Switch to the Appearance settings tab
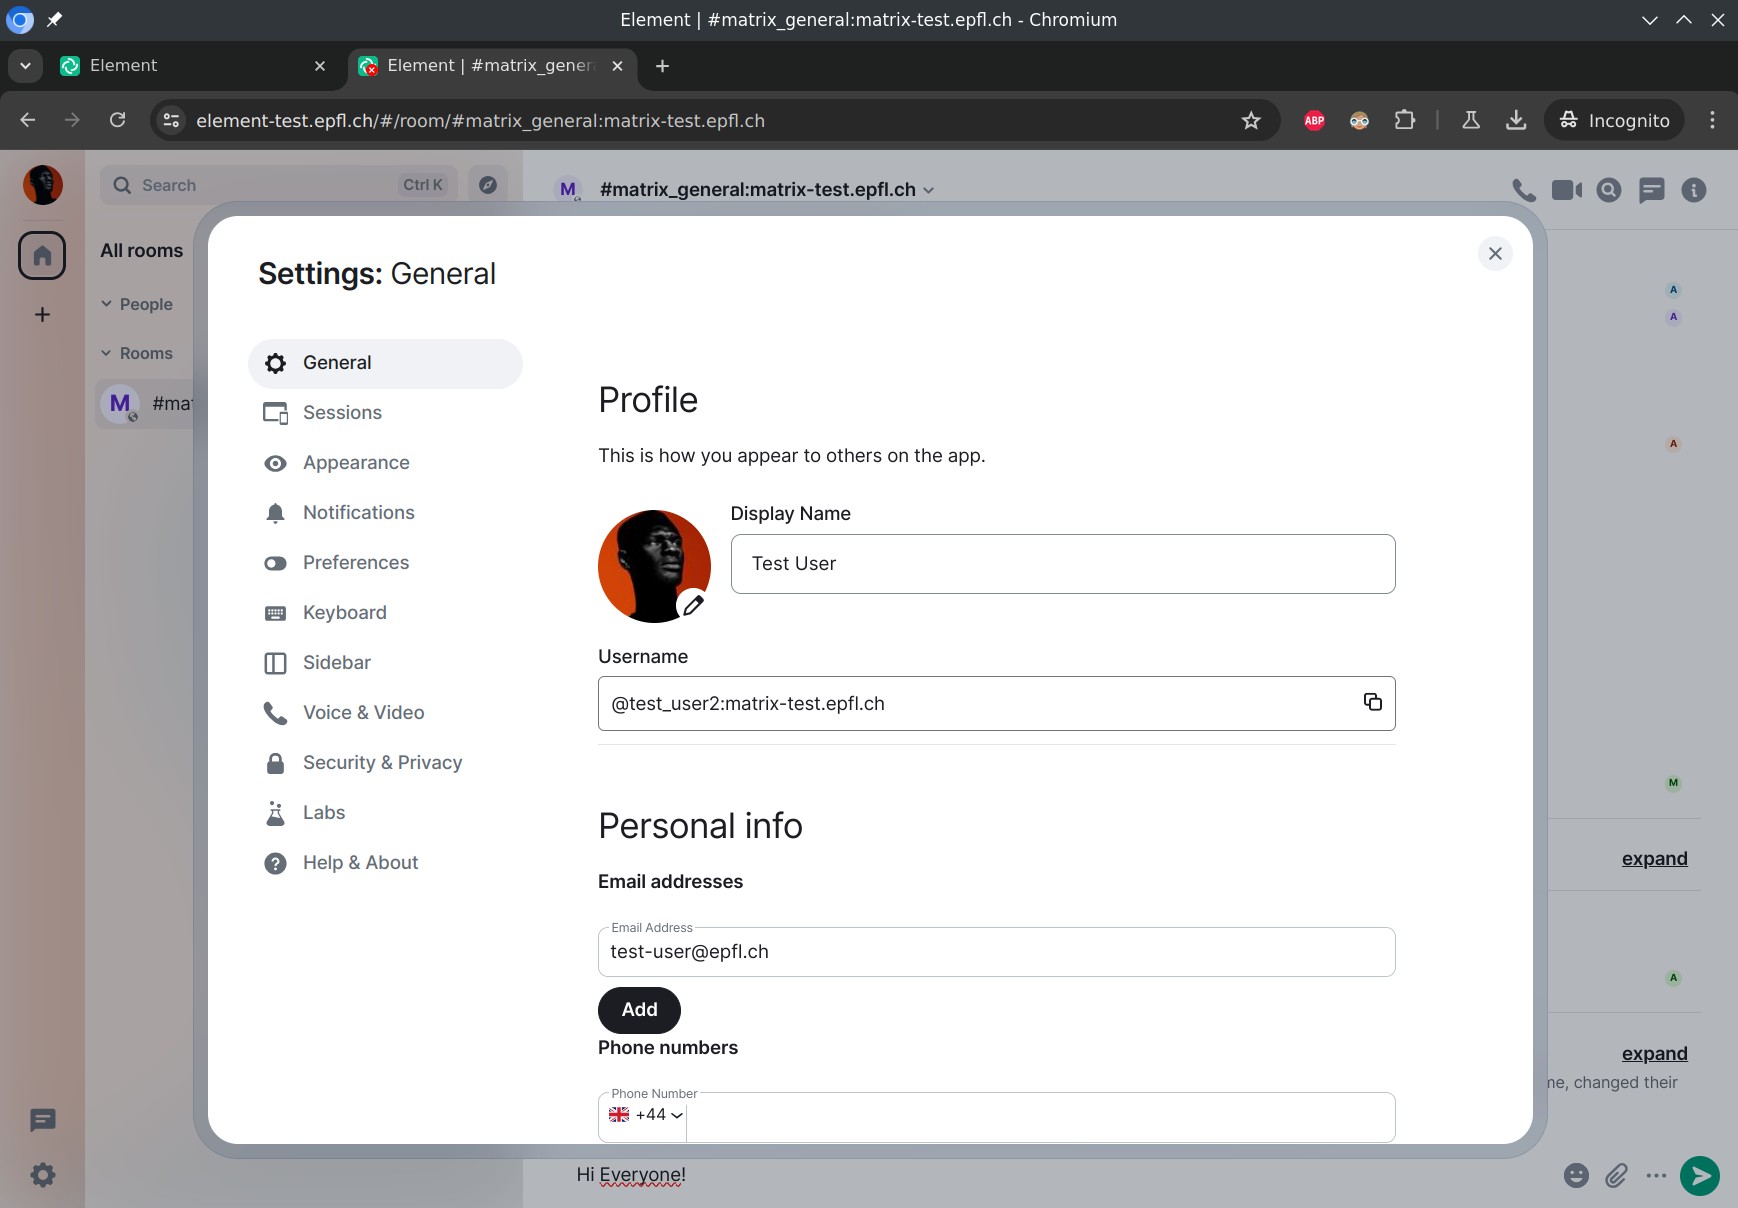Screen dimensions: 1738x1208 (356, 463)
